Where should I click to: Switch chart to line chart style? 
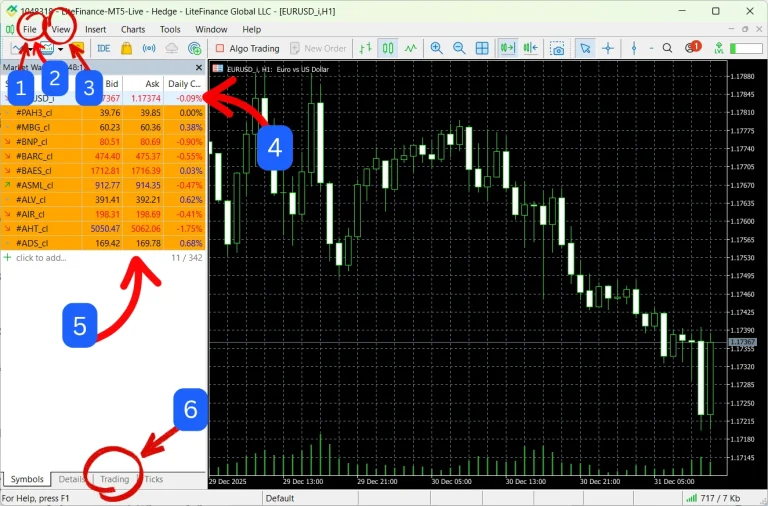pyautogui.click(x=410, y=48)
